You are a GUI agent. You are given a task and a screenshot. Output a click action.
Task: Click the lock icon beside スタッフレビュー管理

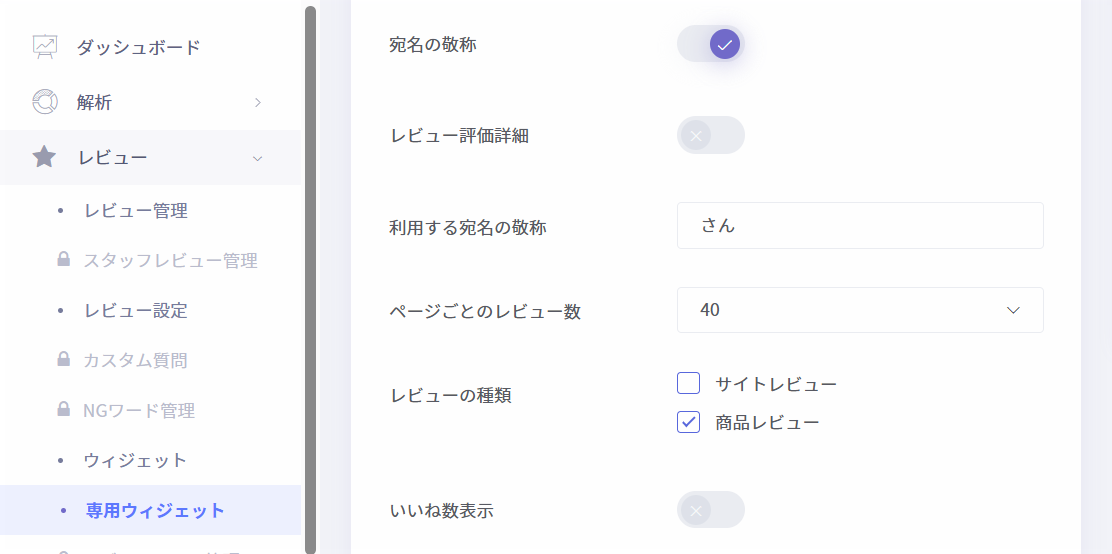click(x=63, y=260)
